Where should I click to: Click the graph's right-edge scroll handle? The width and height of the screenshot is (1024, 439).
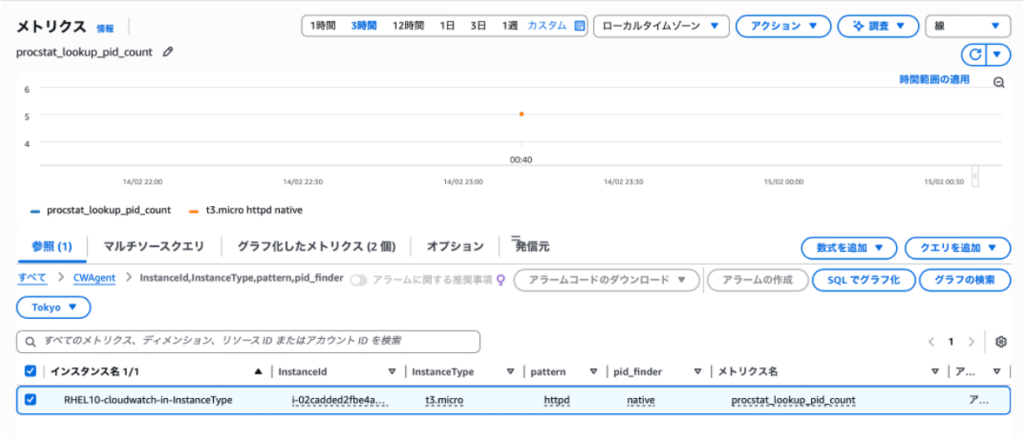pos(976,176)
